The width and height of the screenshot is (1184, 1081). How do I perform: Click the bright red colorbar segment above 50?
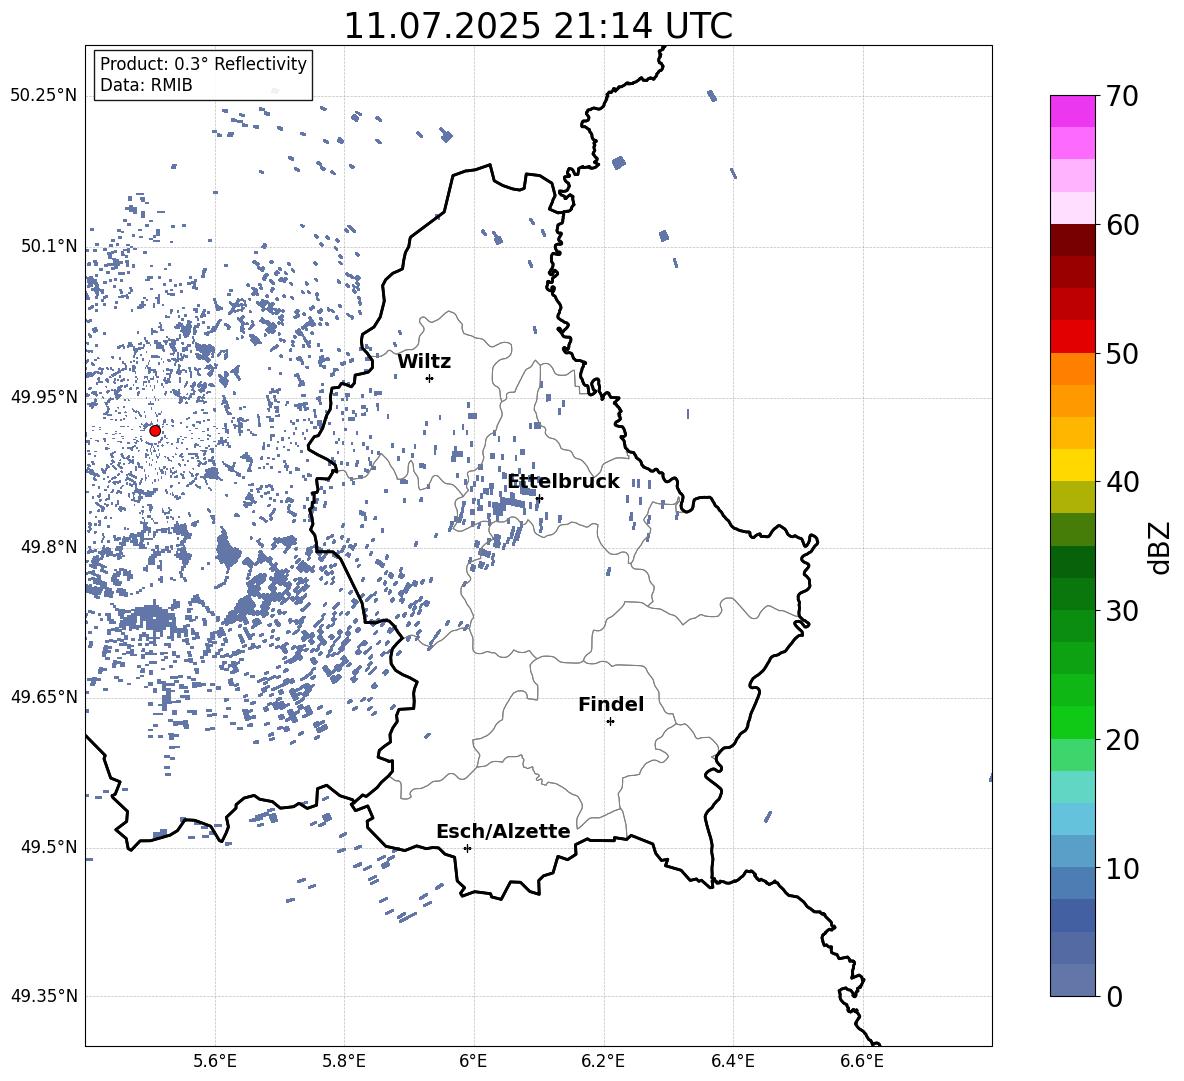tap(1073, 337)
